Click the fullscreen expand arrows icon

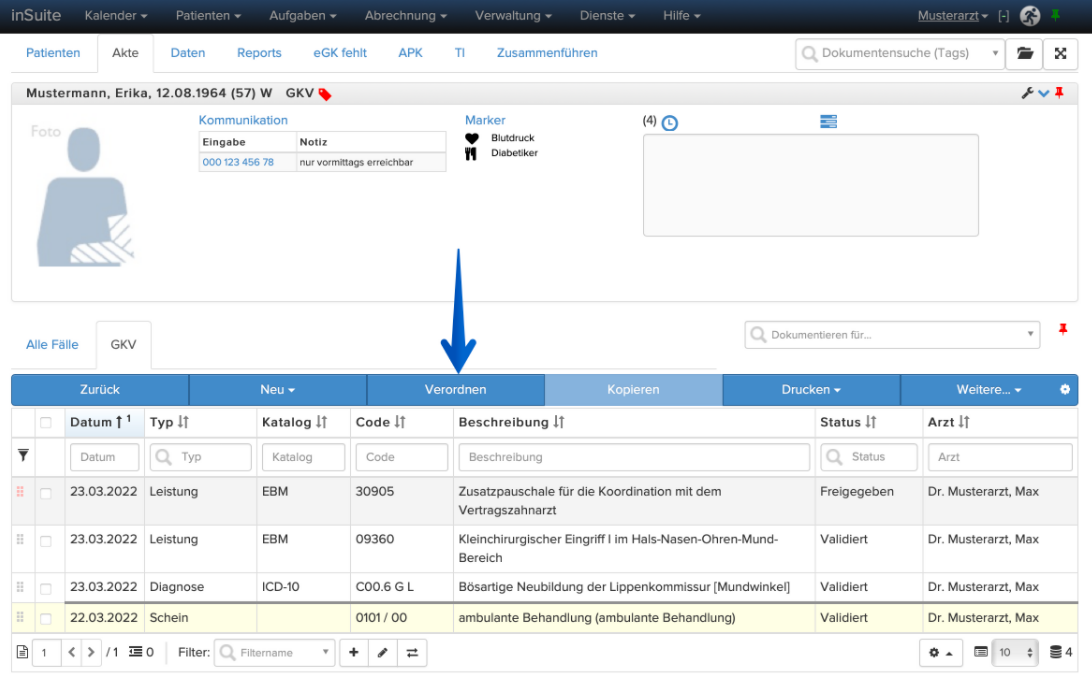[1060, 53]
